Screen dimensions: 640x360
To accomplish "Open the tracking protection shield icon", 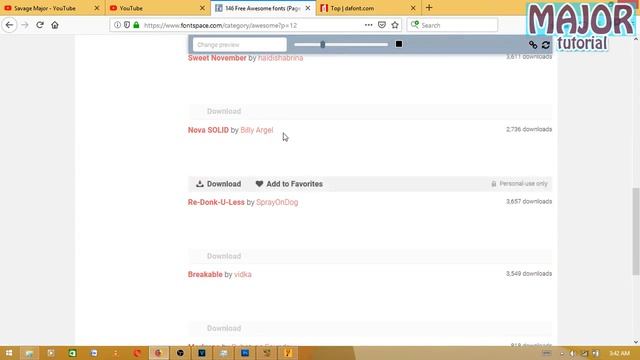I will pyautogui.click(x=127, y=25).
